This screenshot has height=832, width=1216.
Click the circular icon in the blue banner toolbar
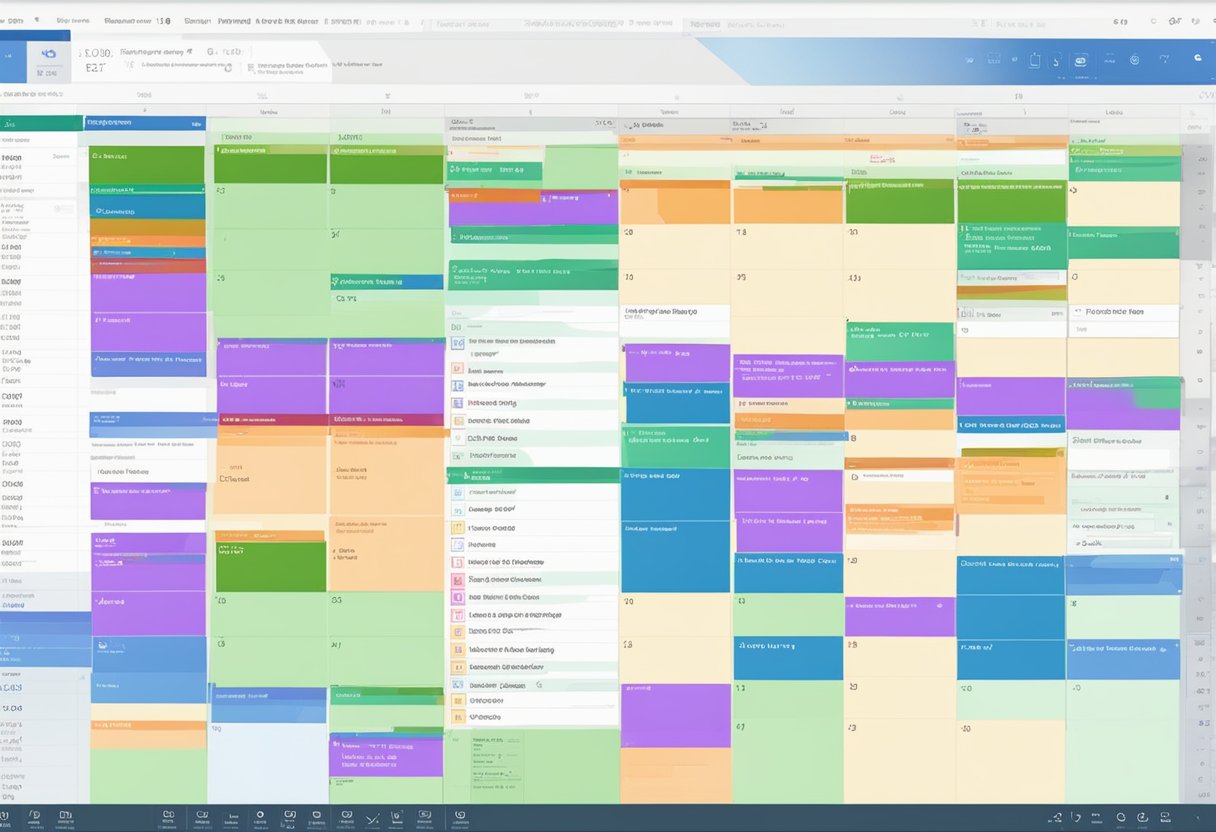tap(1135, 60)
